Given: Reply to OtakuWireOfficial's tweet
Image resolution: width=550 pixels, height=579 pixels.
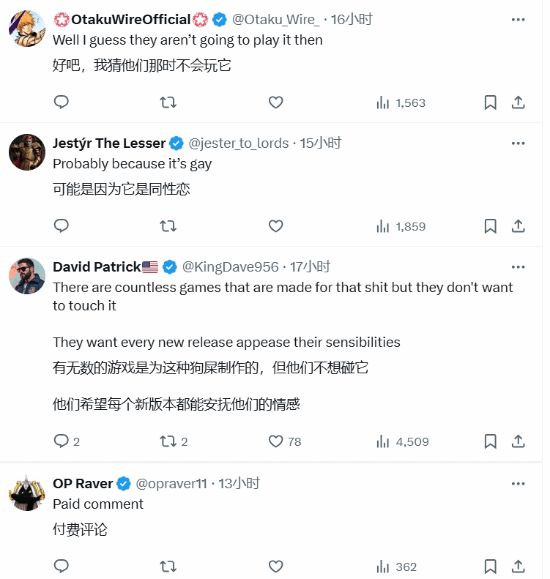Looking at the screenshot, I should tap(61, 102).
